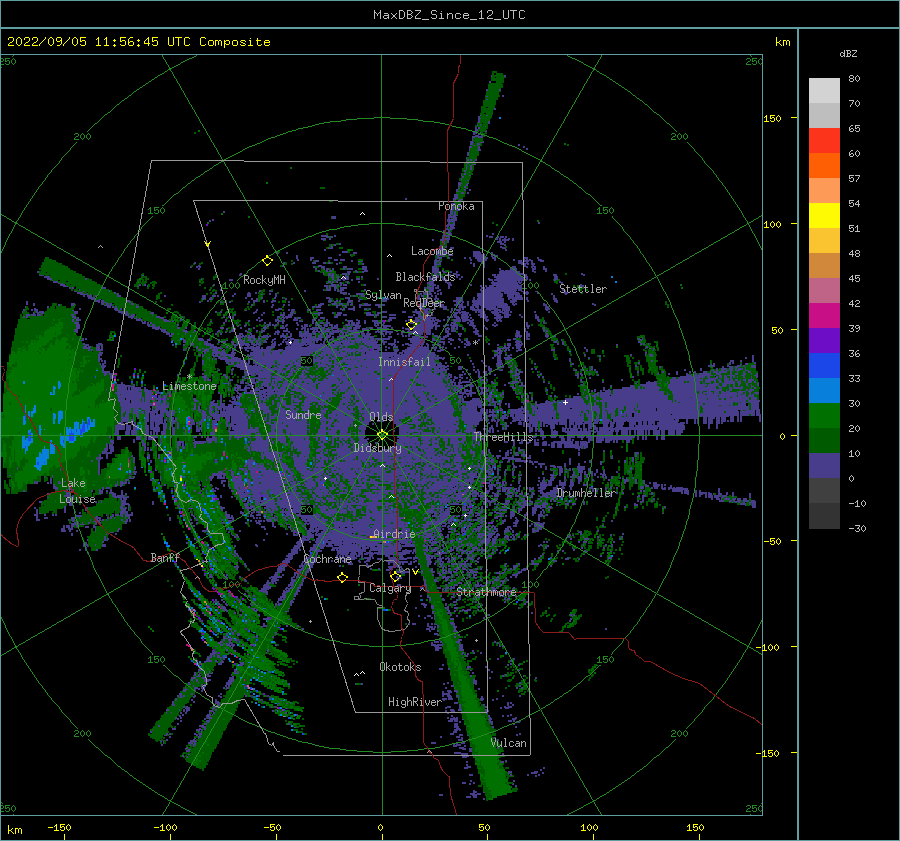
Task: Select the radar center marker under Olds
Action: click(x=382, y=435)
